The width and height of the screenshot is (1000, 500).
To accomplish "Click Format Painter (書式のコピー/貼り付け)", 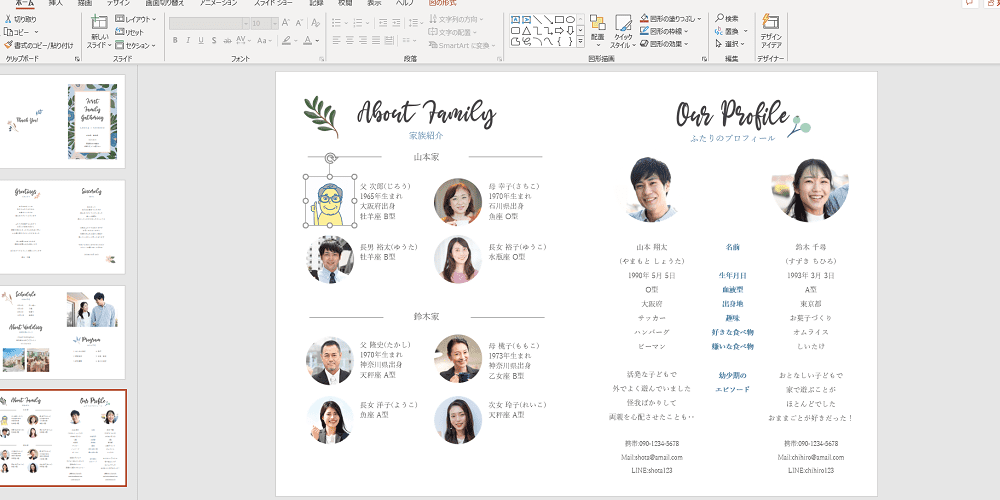I will click(38, 45).
